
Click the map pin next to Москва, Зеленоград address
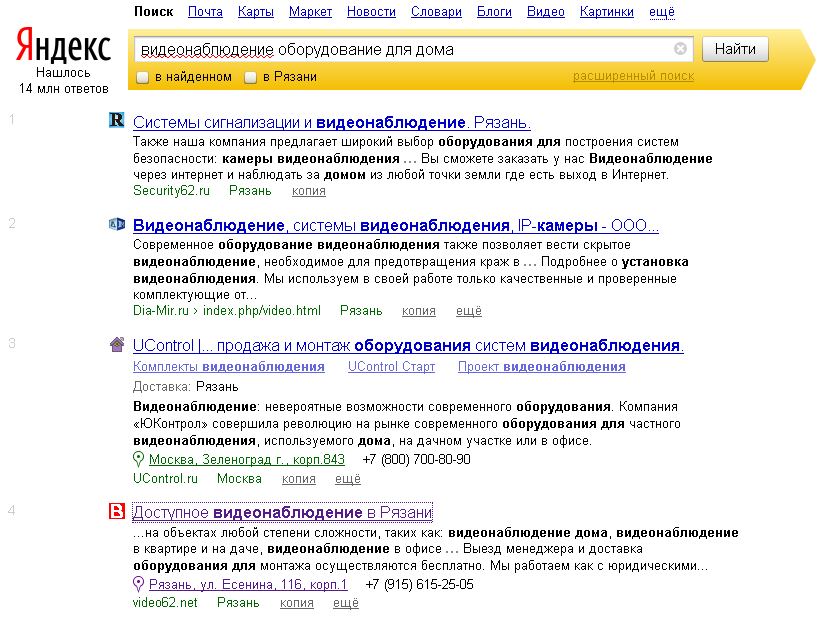pos(138,459)
